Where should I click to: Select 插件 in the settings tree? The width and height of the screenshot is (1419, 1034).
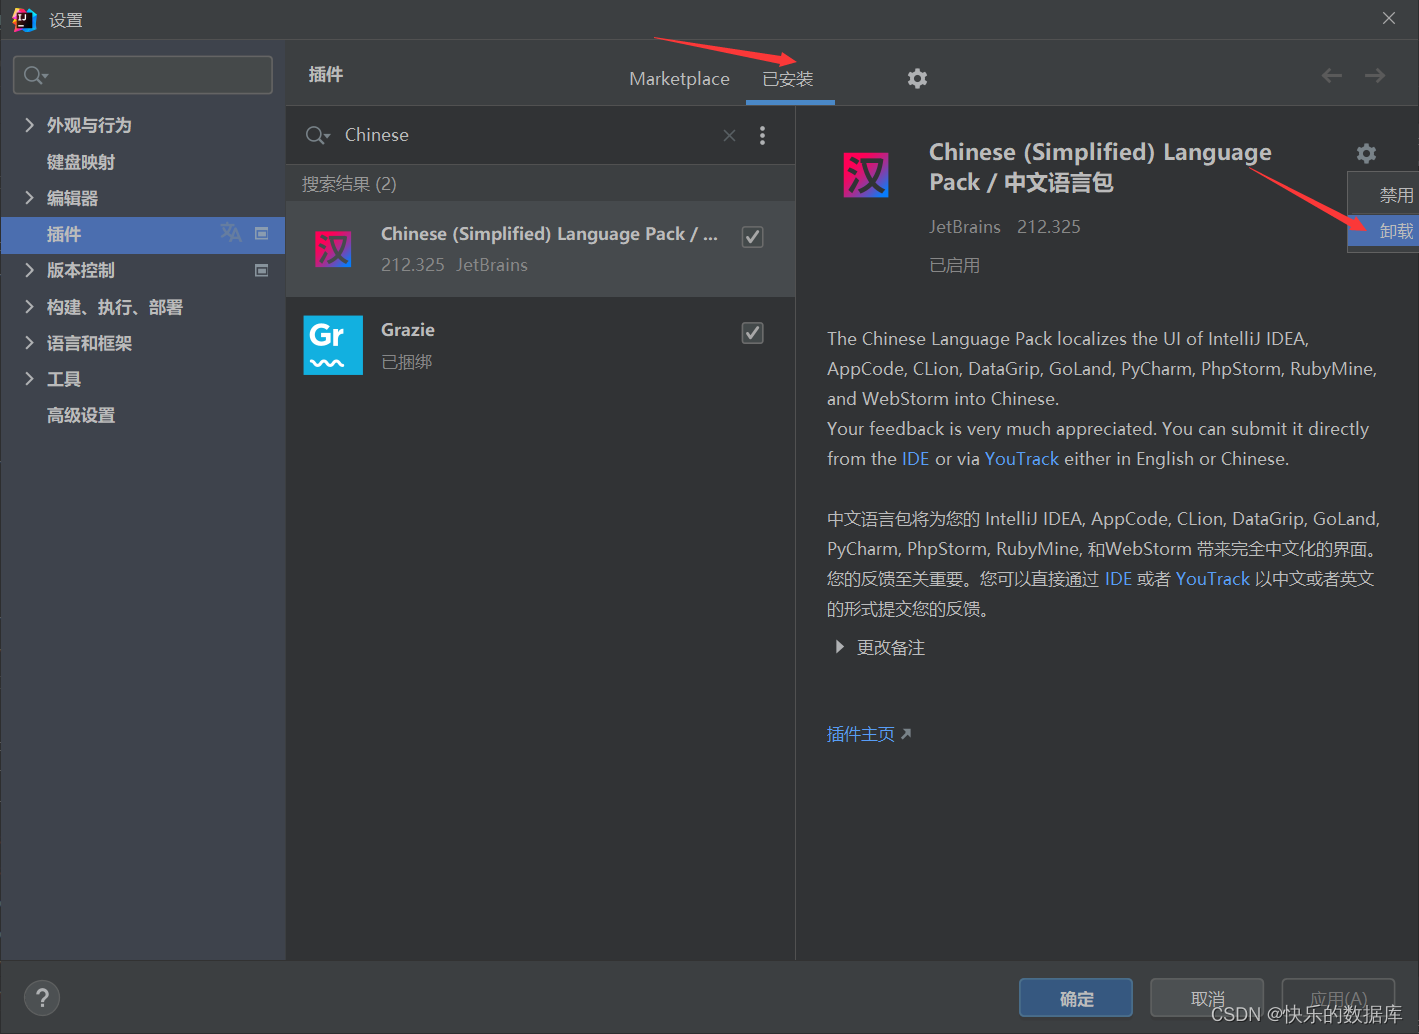(143, 234)
